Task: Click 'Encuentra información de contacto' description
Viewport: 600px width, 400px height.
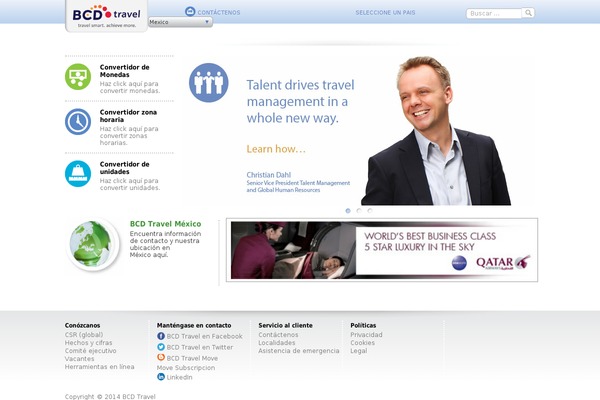Action: coord(165,244)
